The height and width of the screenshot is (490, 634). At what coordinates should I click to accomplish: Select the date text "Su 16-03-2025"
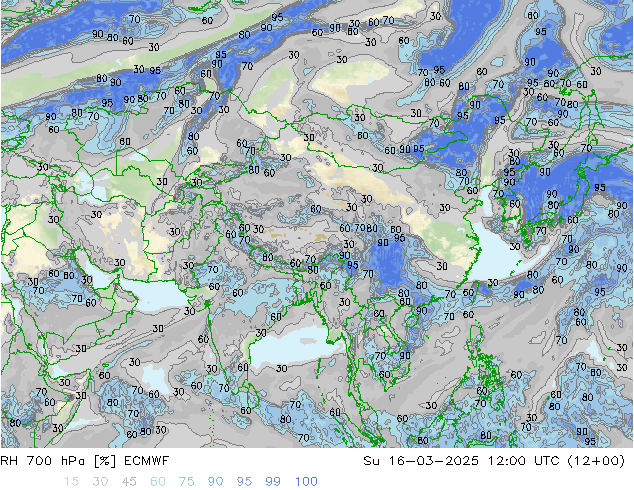pos(421,461)
